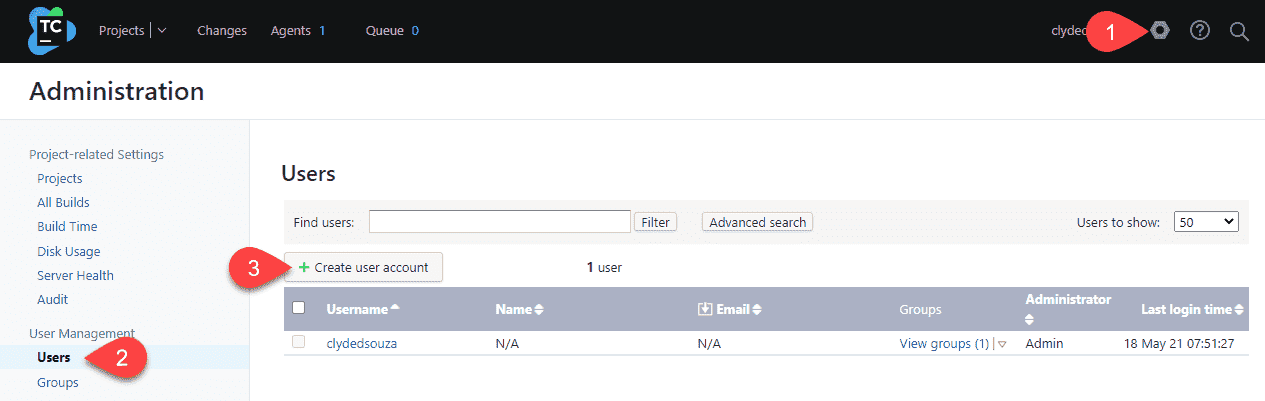Click the search magnifier icon
The height and width of the screenshot is (401, 1265).
click(x=1239, y=31)
